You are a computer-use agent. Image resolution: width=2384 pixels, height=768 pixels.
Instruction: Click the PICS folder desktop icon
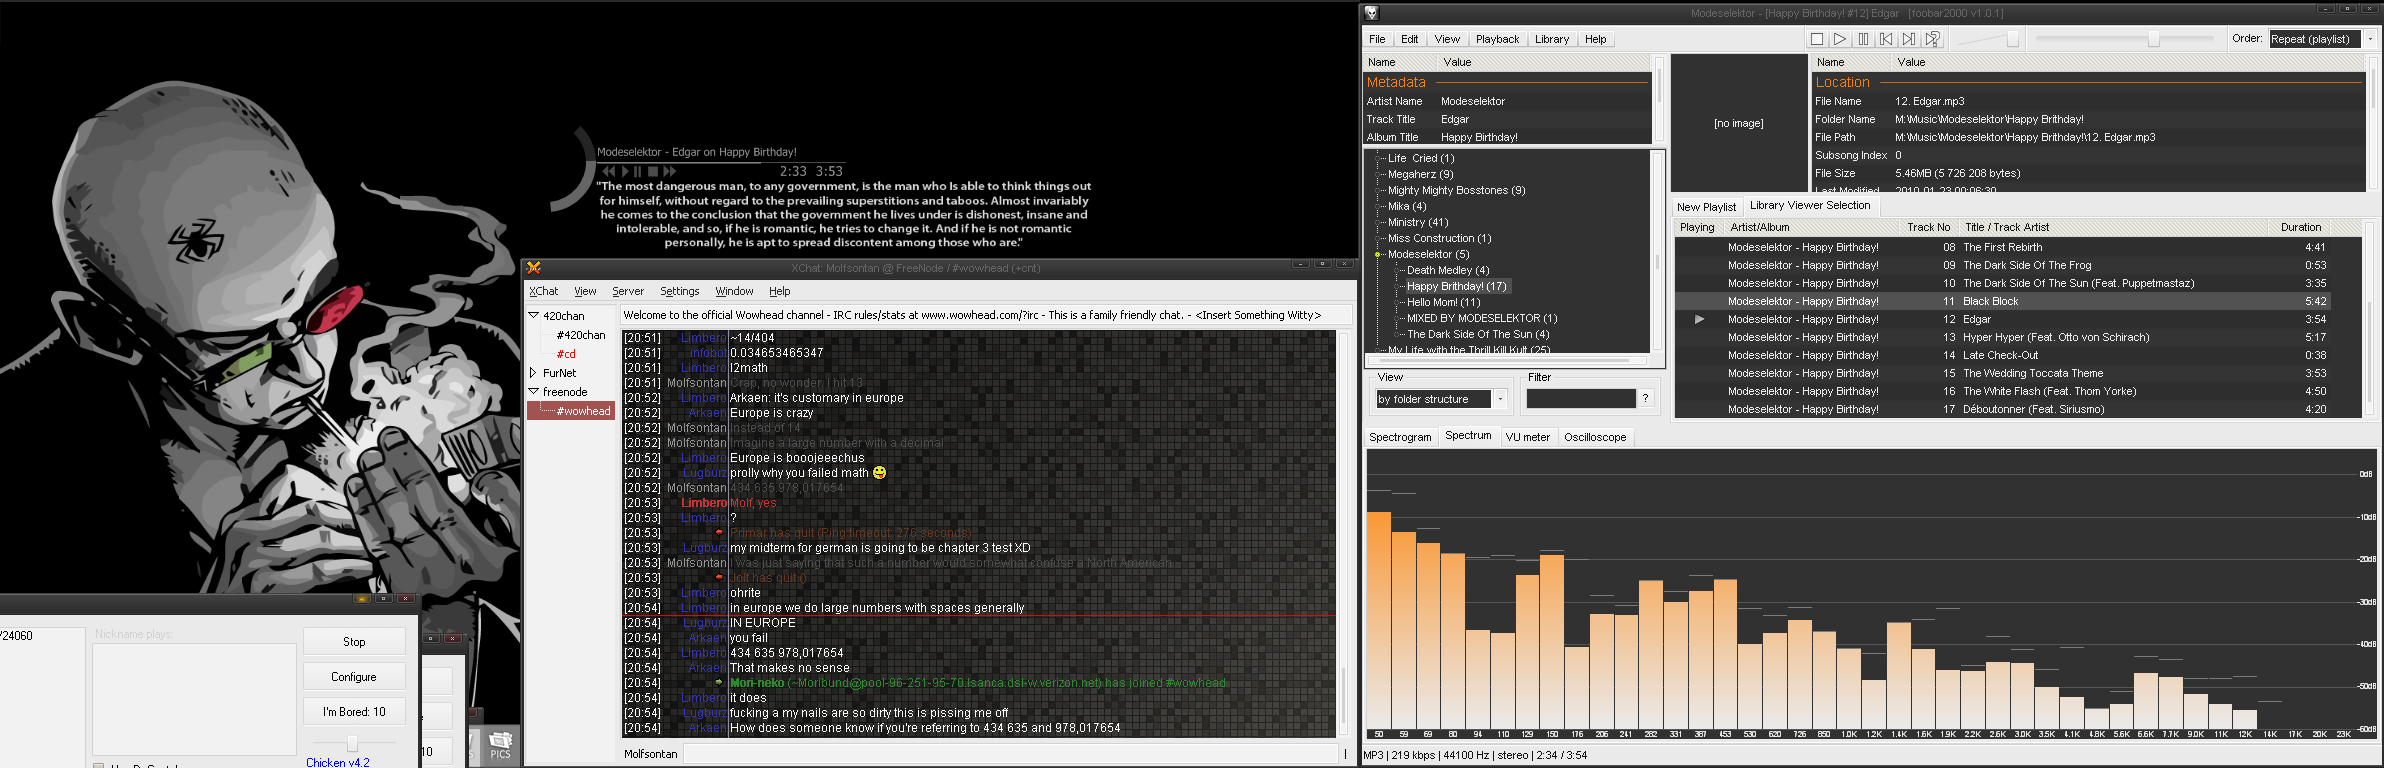(500, 744)
